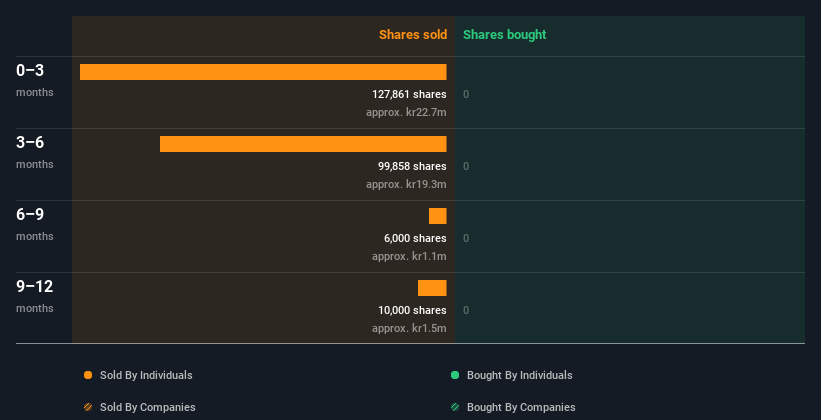Viewport: 821px width, 420px height.
Task: Click the 6–9 months row label
Action: pos(35,224)
